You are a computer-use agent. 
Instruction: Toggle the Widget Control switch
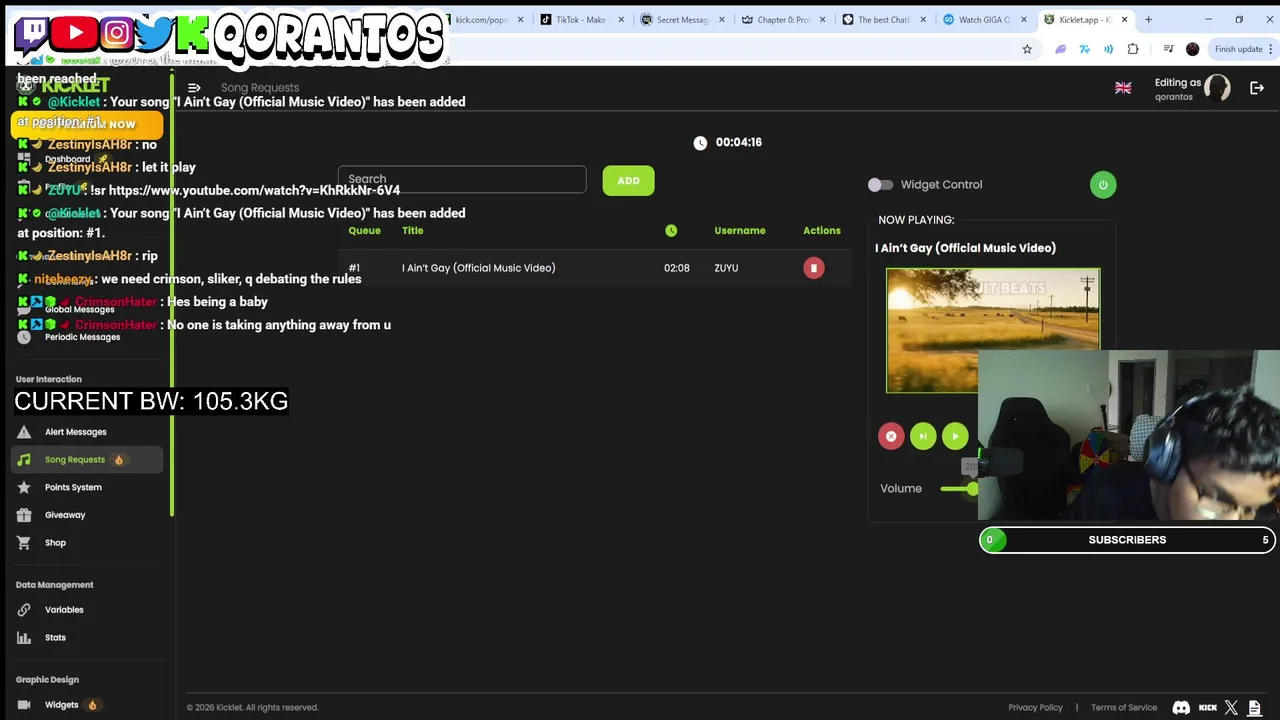(880, 185)
